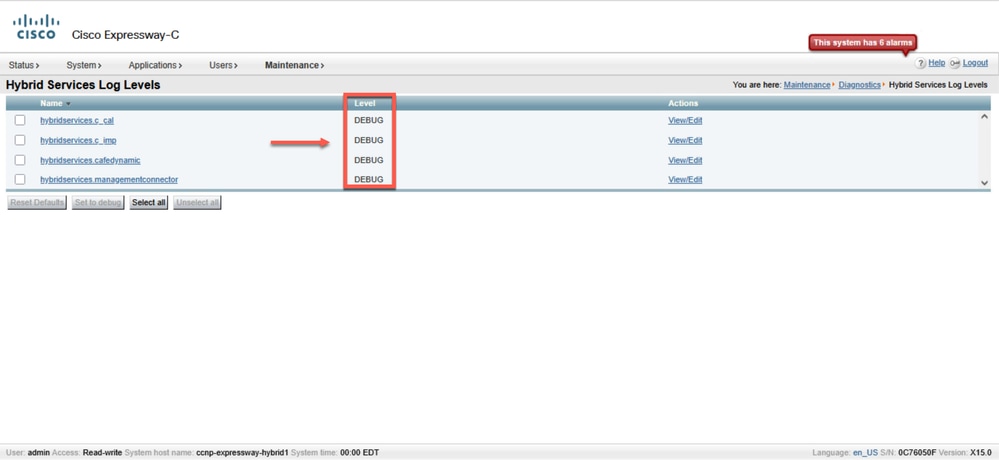Click View/Edit for hybridservices.c_imp

[x=685, y=140]
